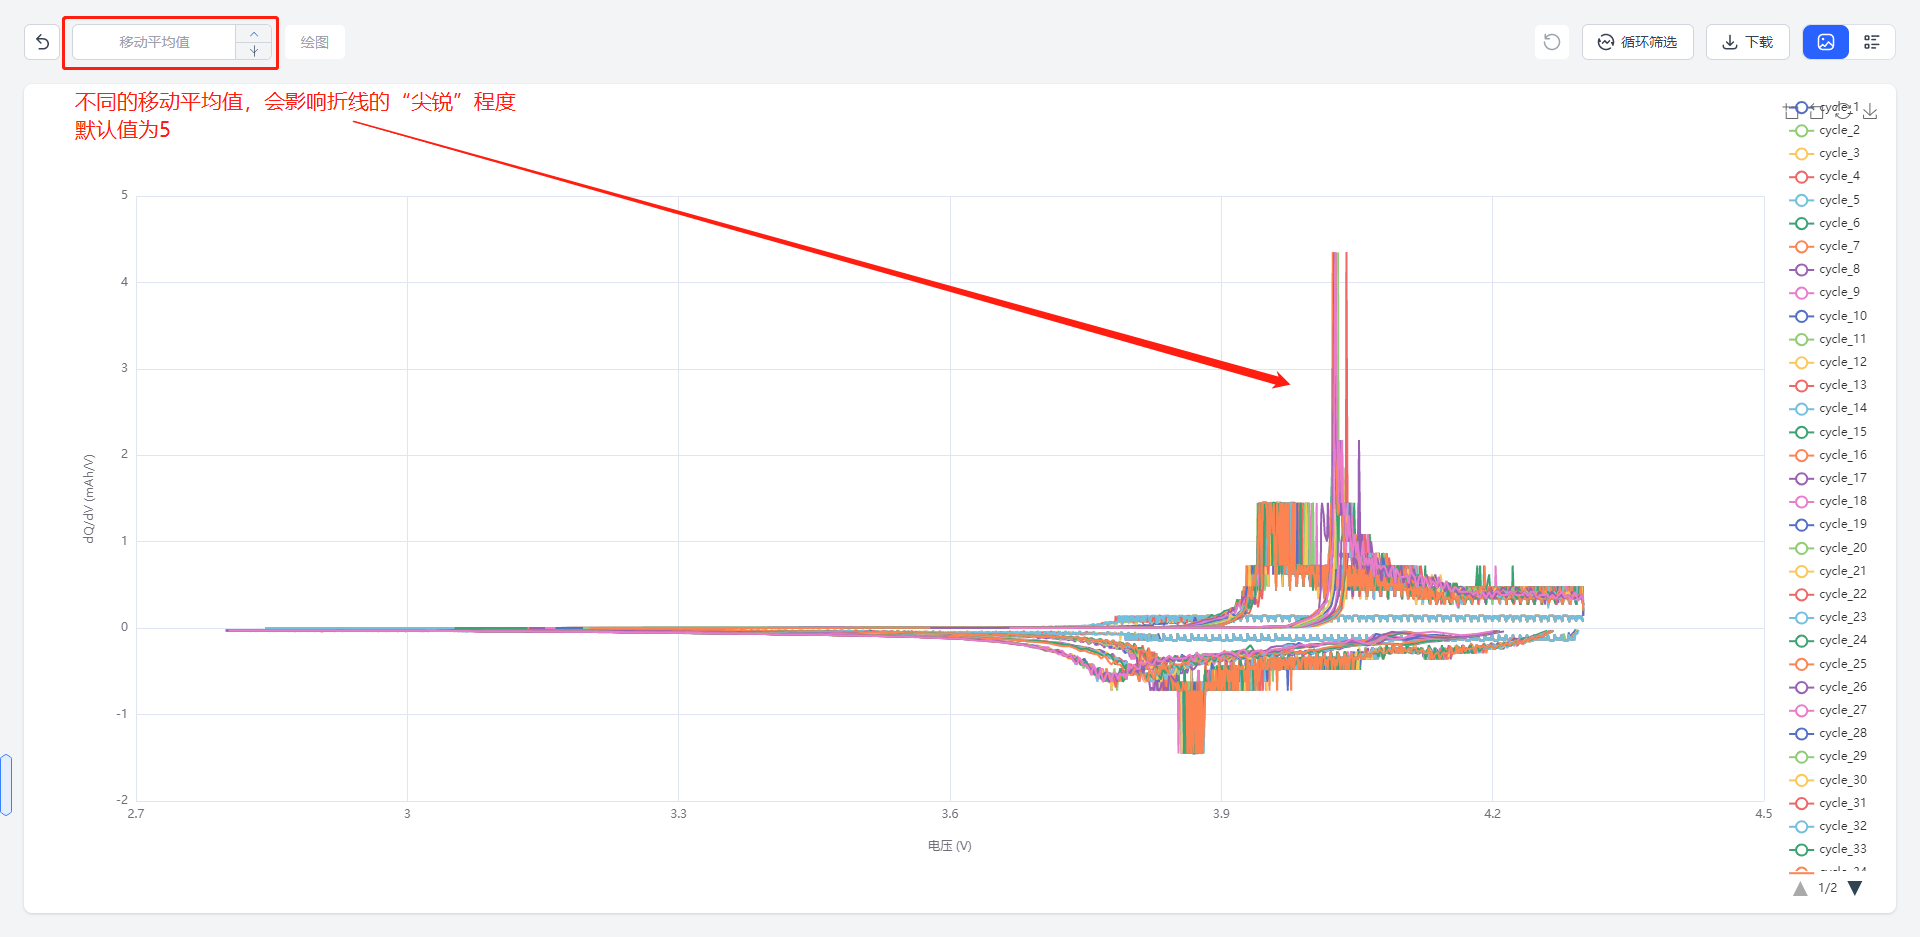
Task: Decrease the moving average value with down stepper
Action: [x=254, y=51]
